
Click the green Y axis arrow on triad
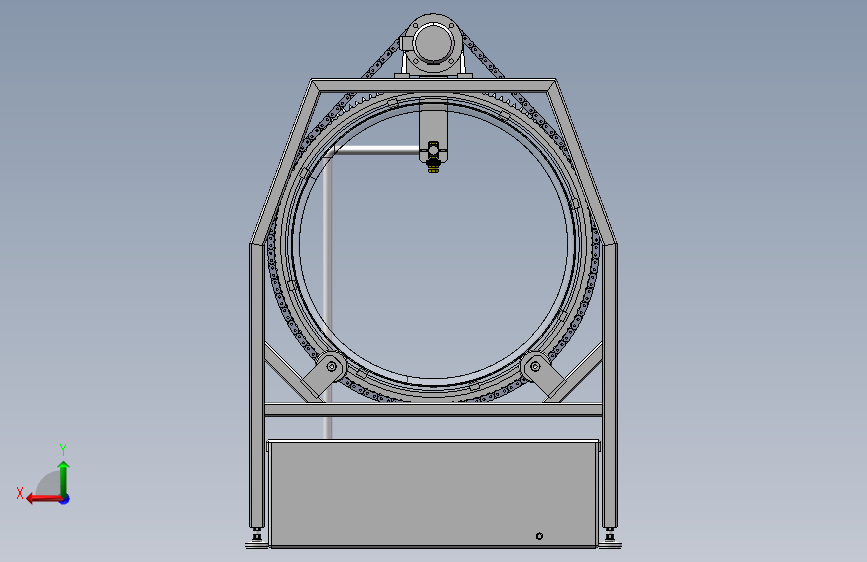pyautogui.click(x=64, y=478)
